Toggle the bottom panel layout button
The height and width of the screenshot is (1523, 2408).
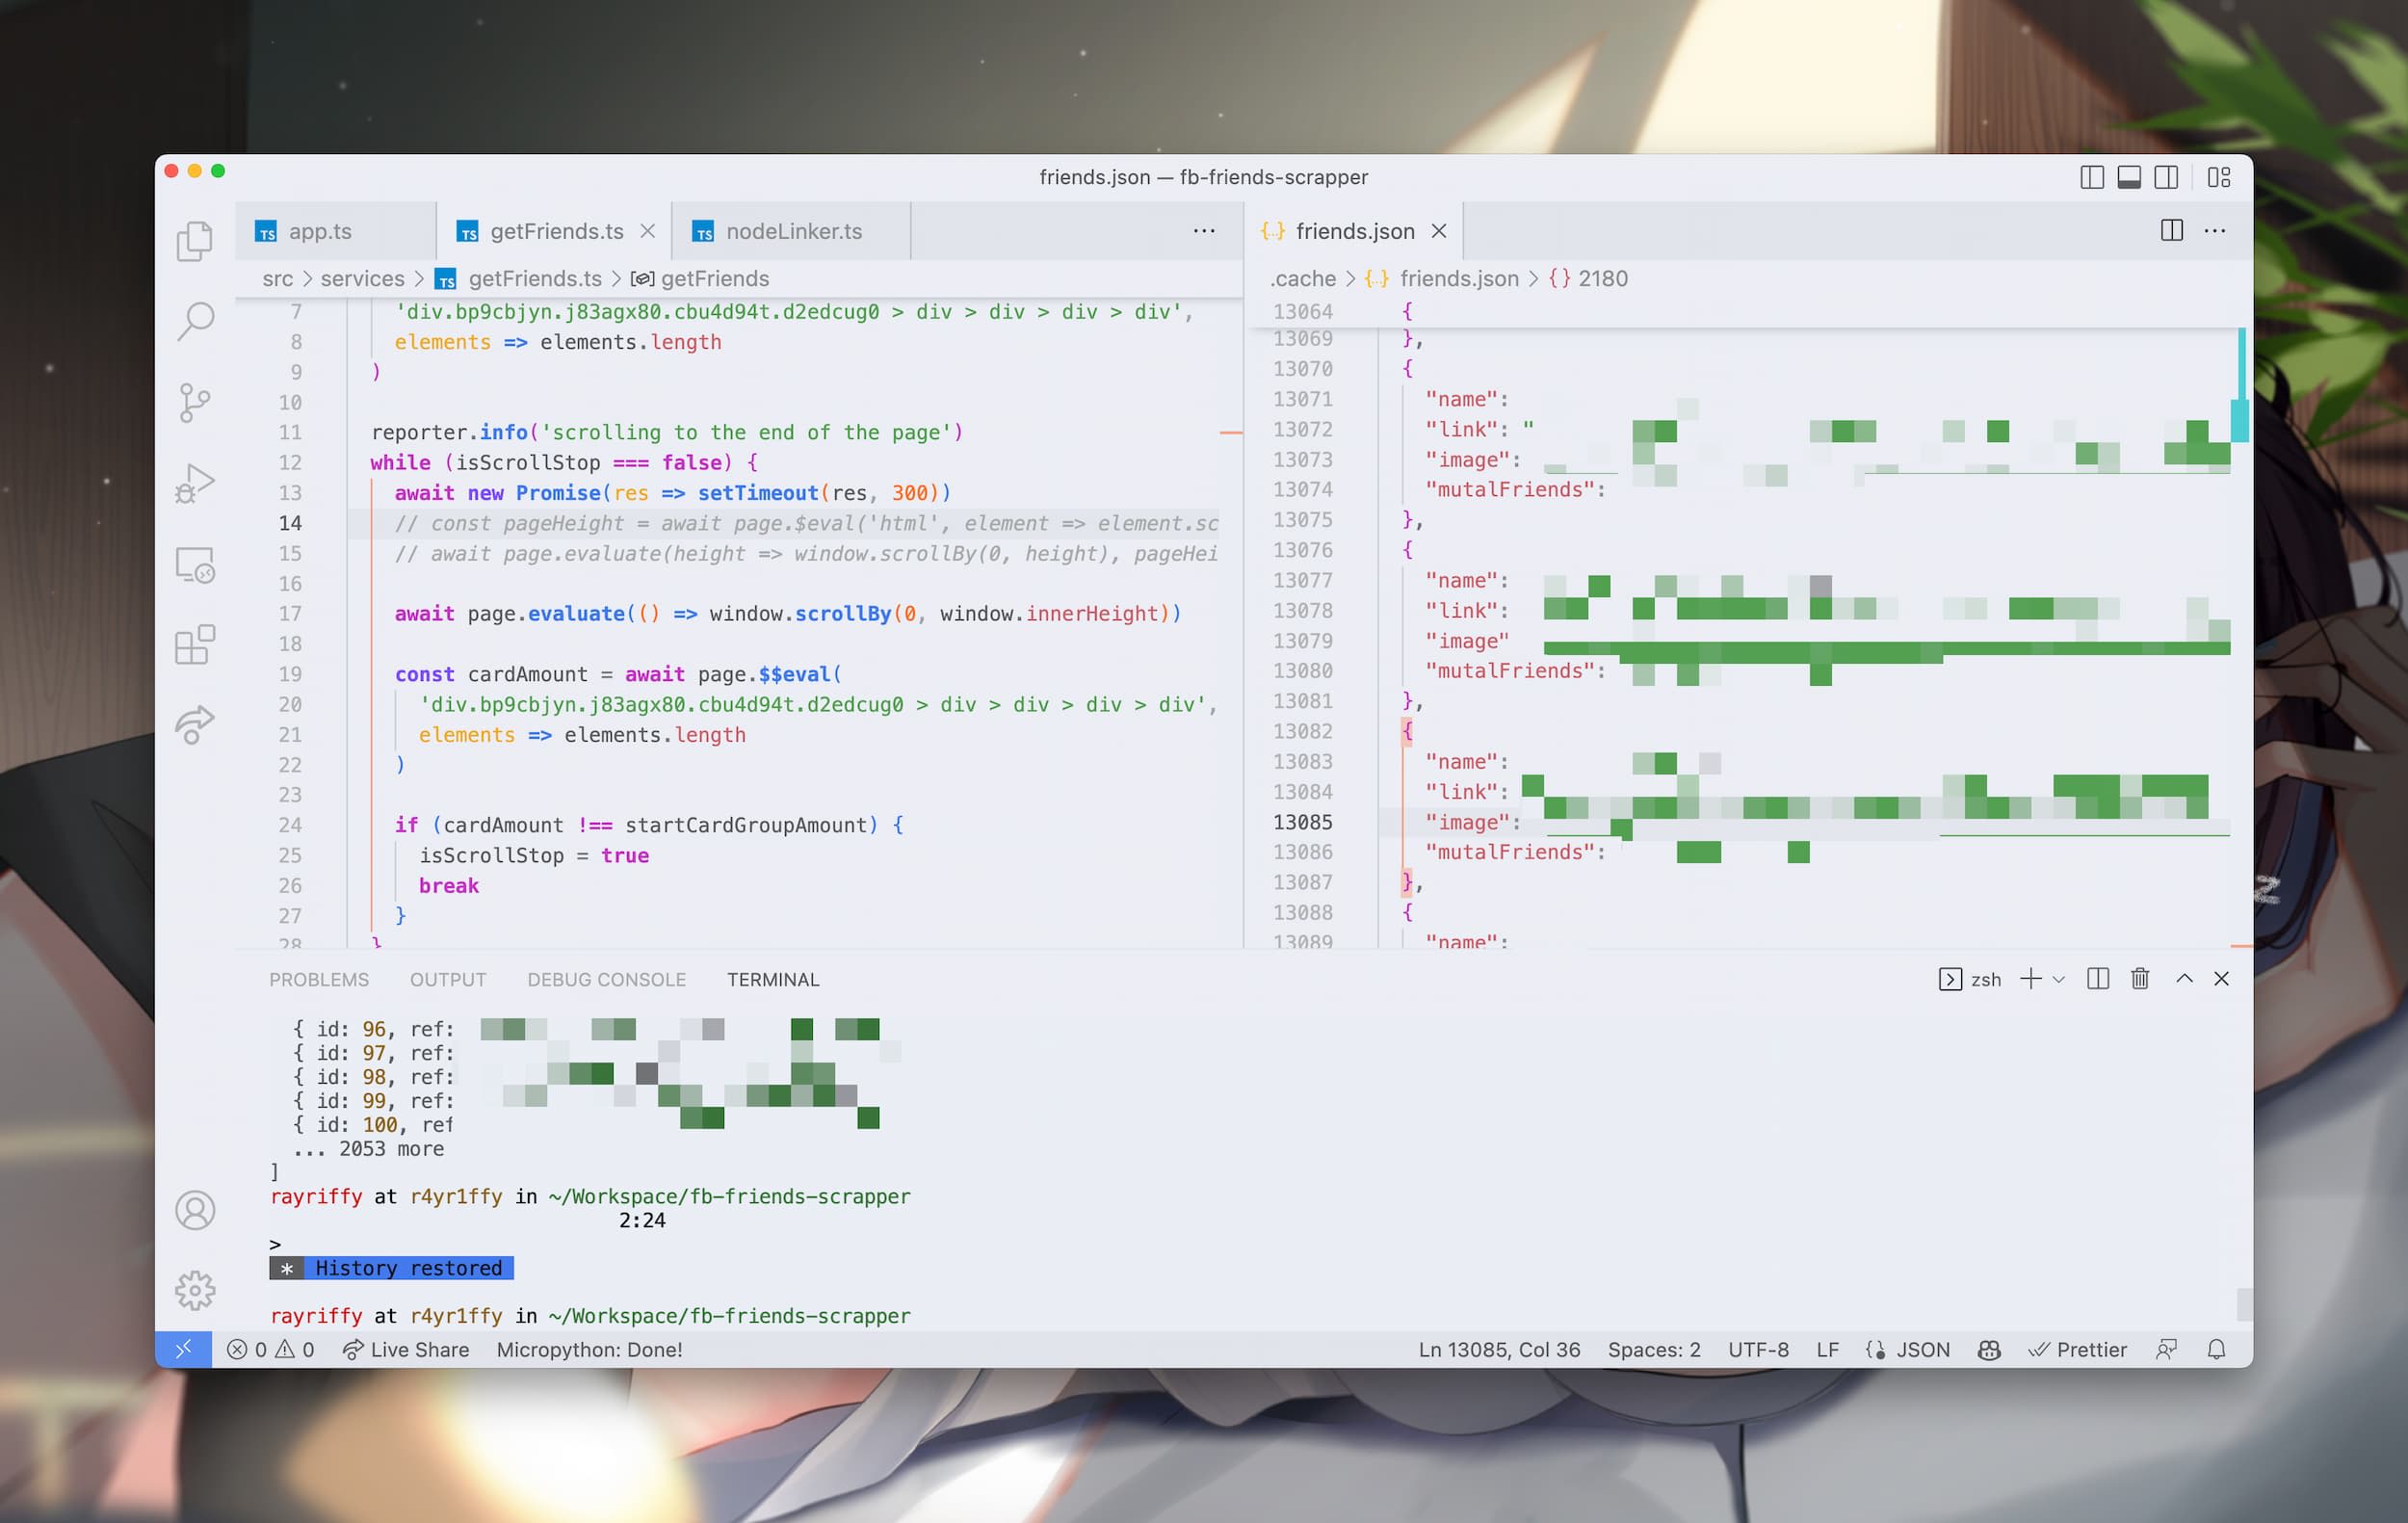(x=2129, y=177)
